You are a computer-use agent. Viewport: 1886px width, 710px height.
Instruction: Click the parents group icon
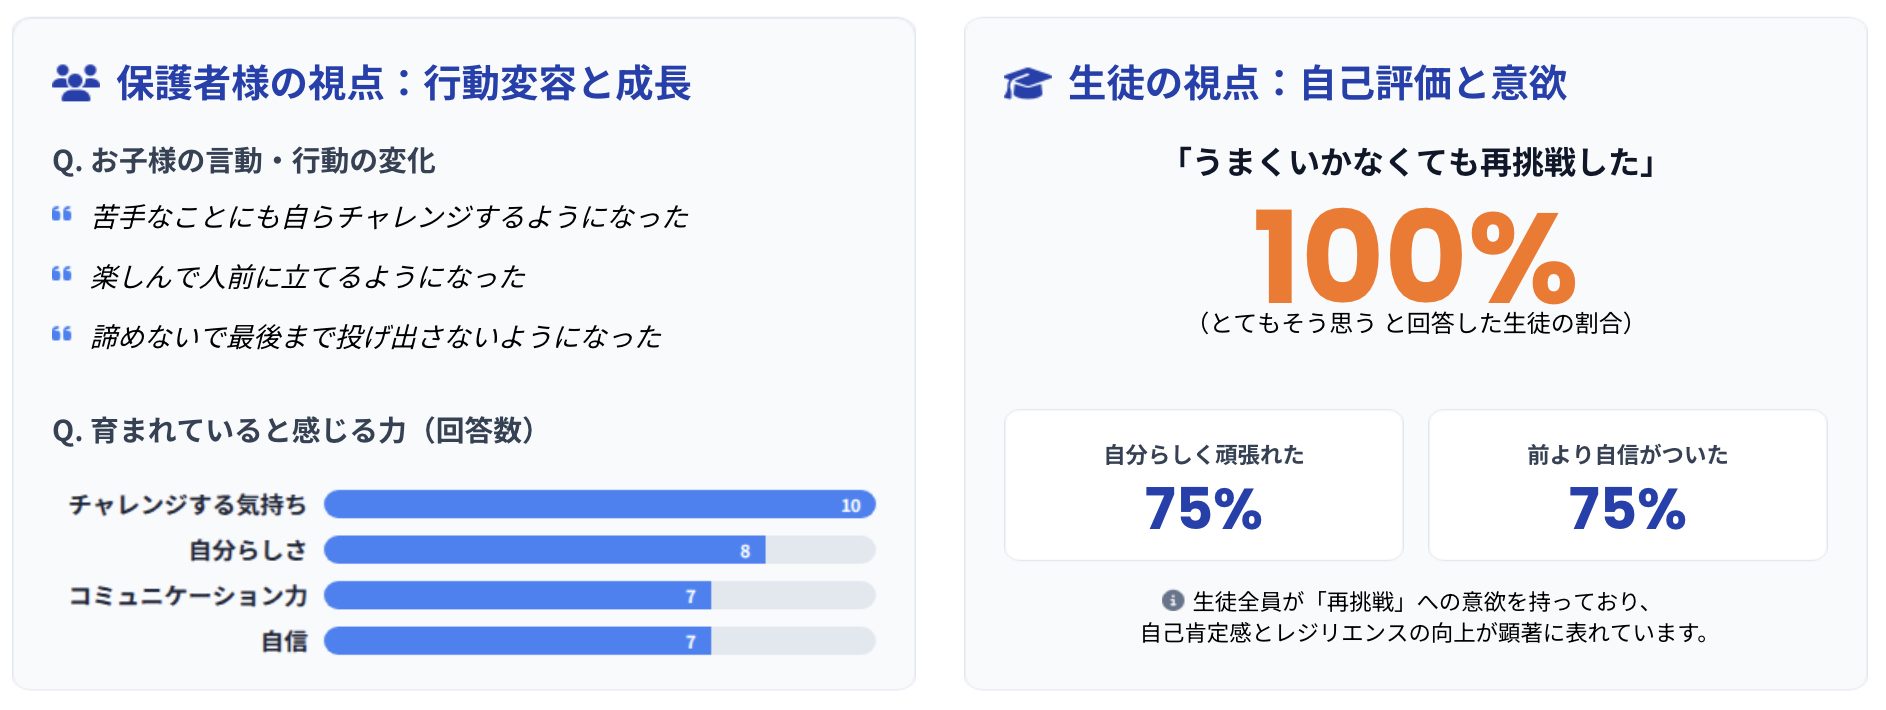pos(76,83)
